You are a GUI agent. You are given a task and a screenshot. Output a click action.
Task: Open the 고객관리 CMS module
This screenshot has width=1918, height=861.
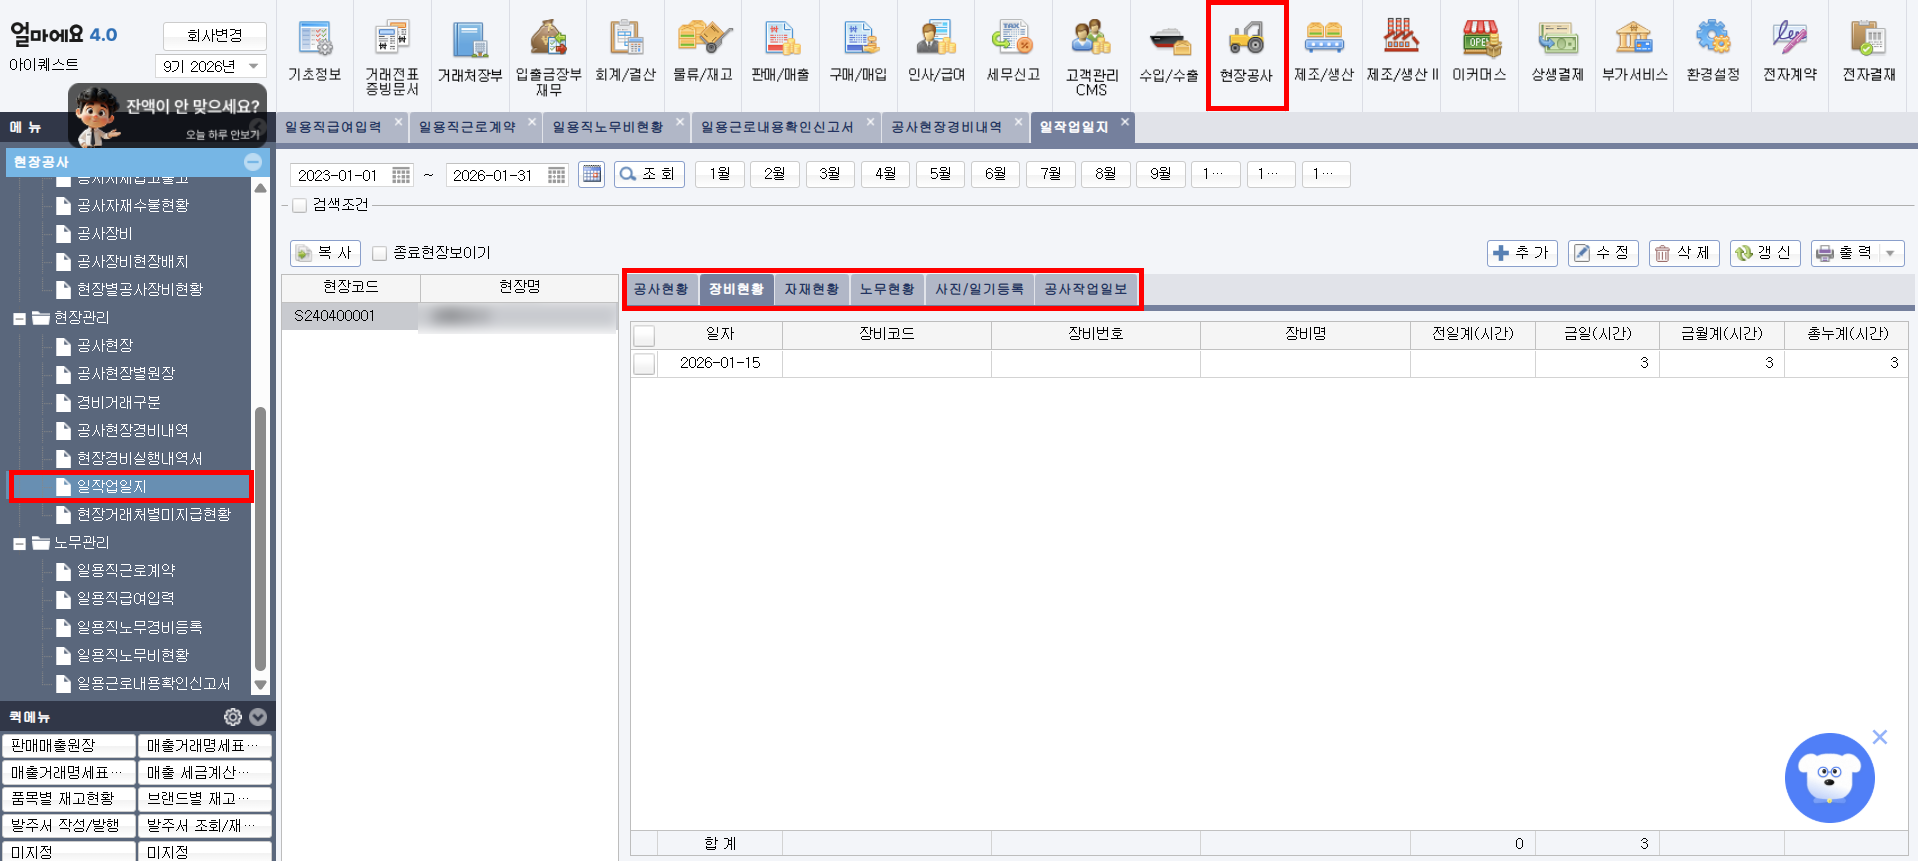[1091, 56]
